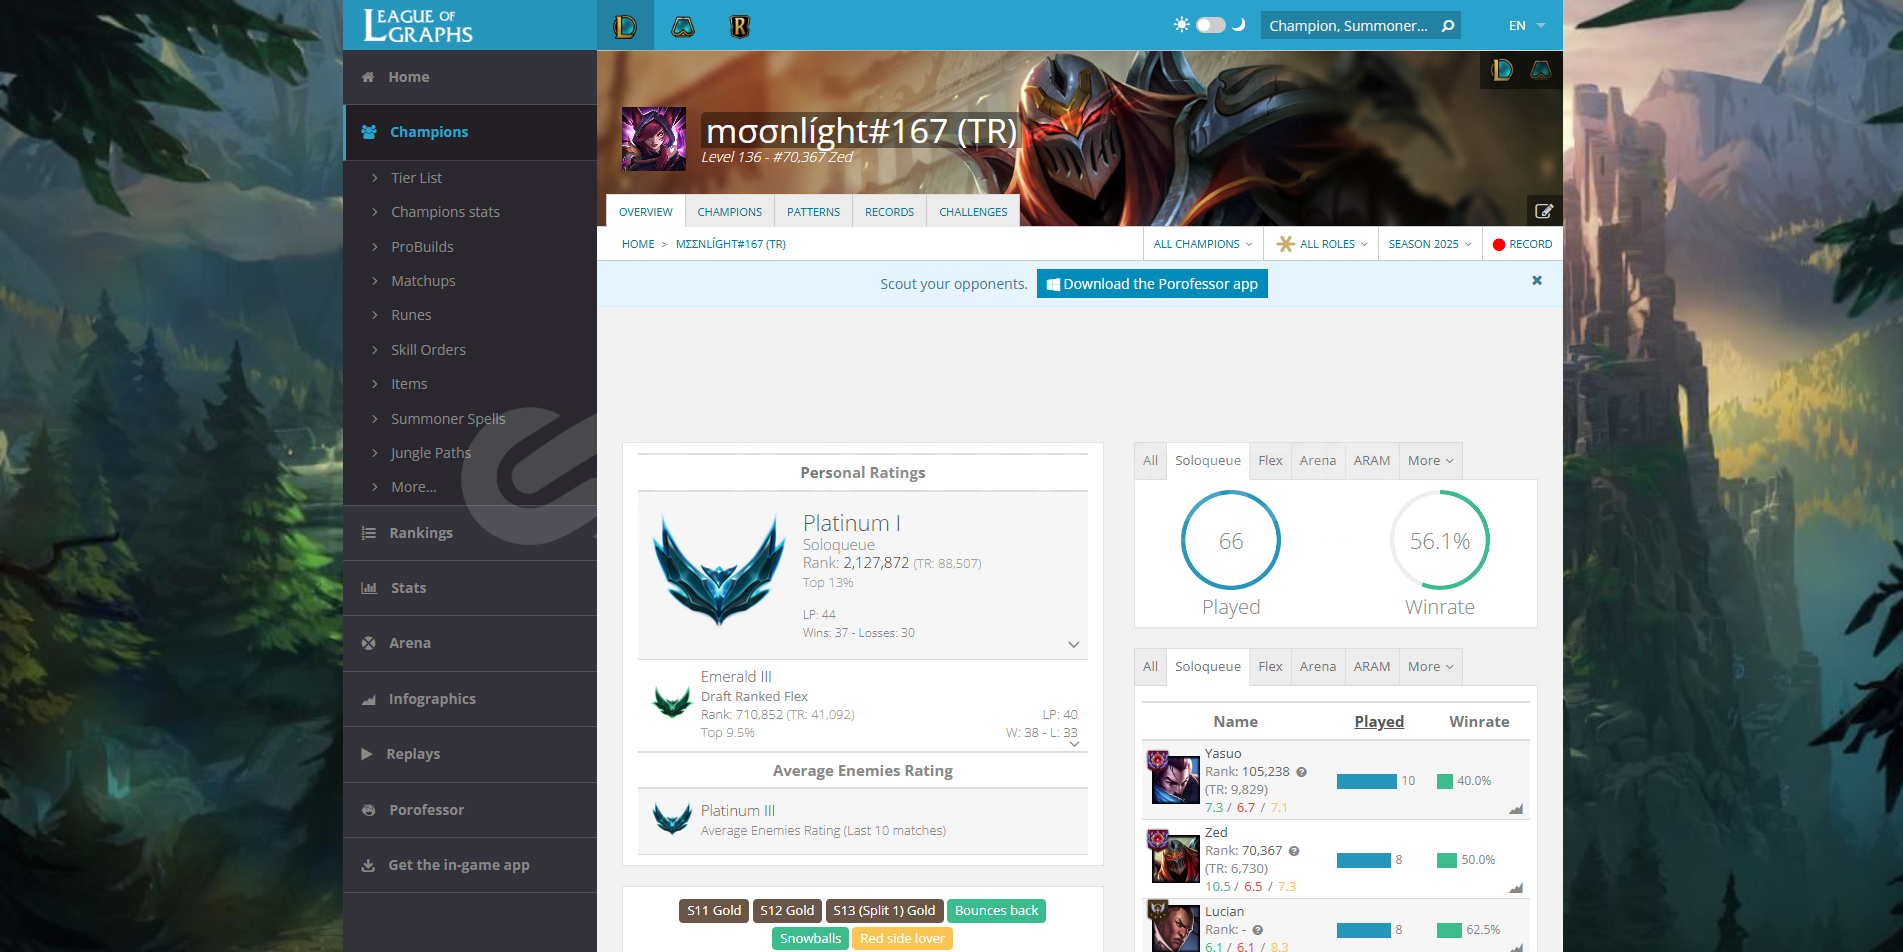Switch to the Champions profile tab
The width and height of the screenshot is (1903, 952).
click(x=730, y=212)
